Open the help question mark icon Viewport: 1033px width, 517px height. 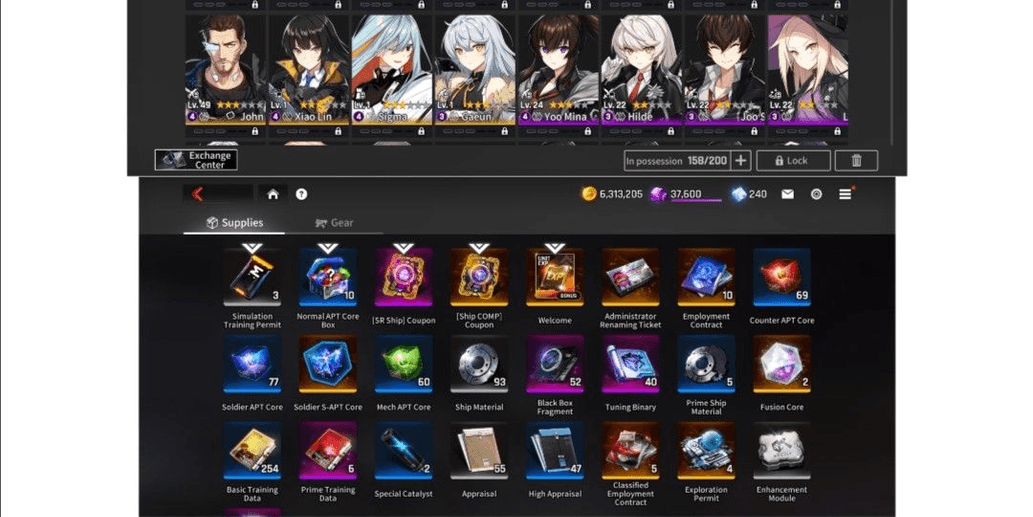[301, 194]
